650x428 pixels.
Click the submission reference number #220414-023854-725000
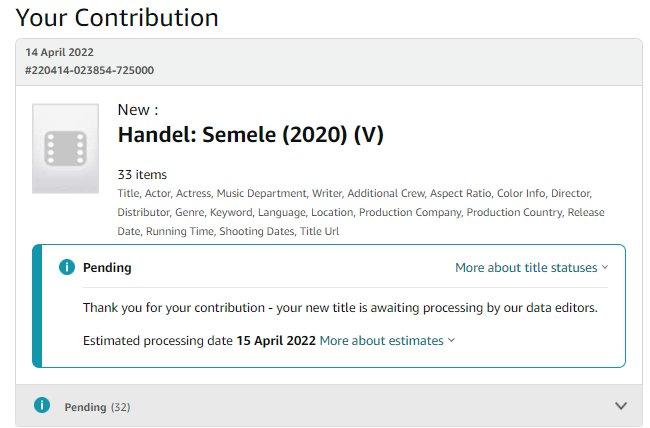[89, 70]
